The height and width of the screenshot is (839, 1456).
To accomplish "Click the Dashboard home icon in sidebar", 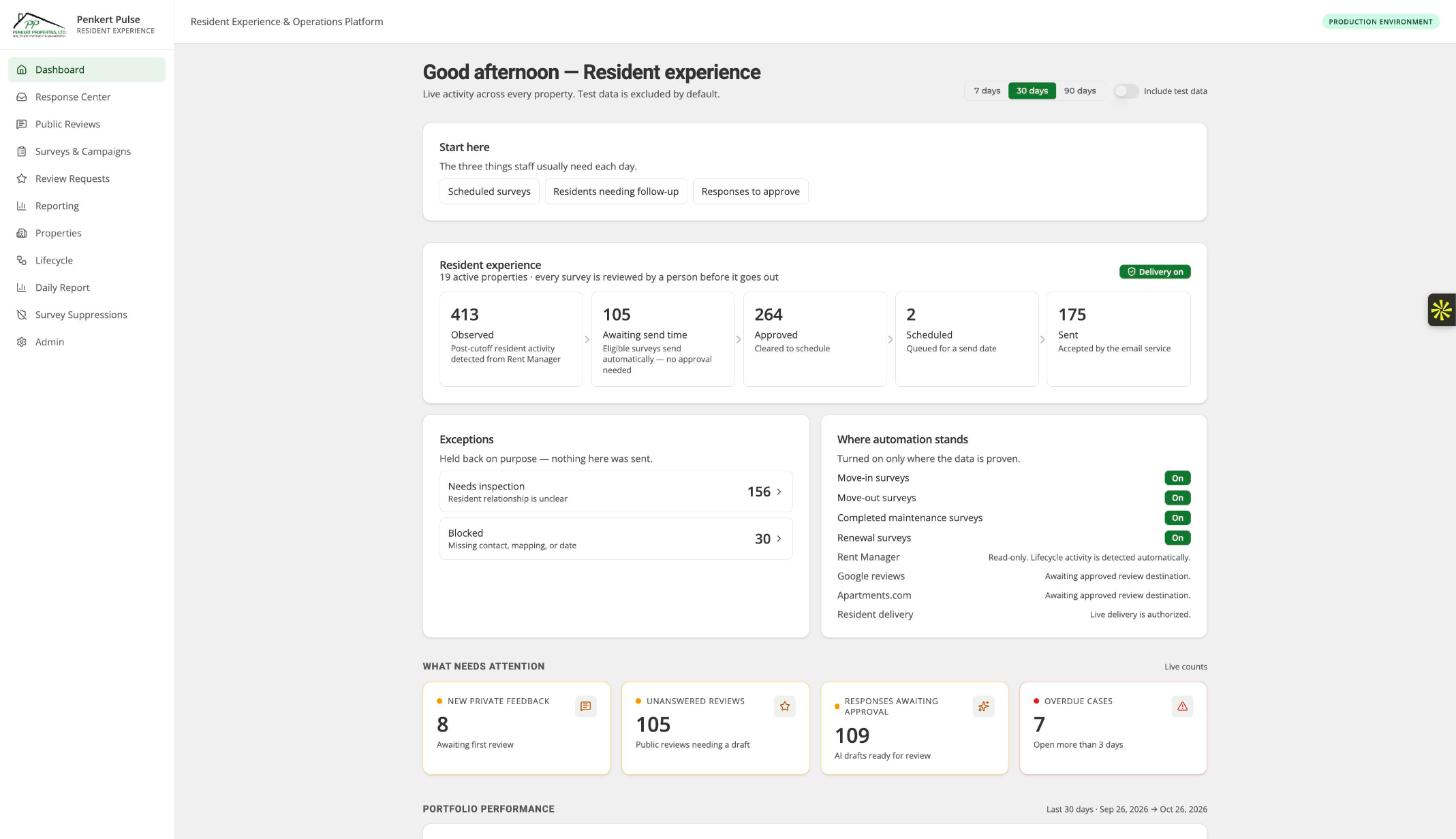I will (x=22, y=70).
